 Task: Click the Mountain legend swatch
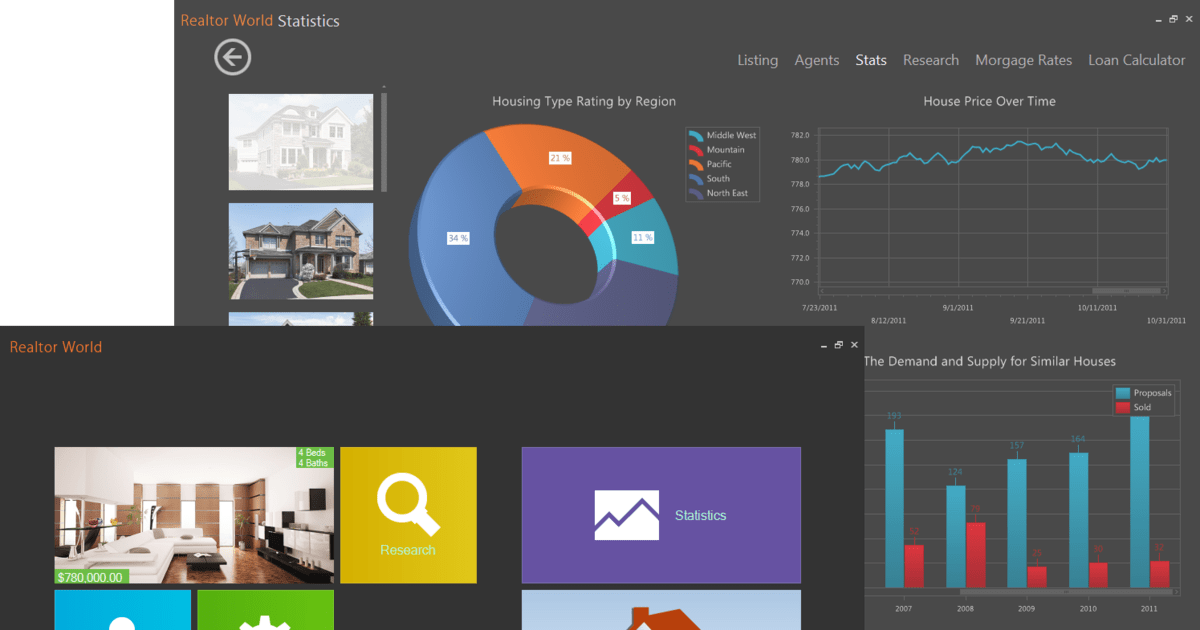(696, 150)
